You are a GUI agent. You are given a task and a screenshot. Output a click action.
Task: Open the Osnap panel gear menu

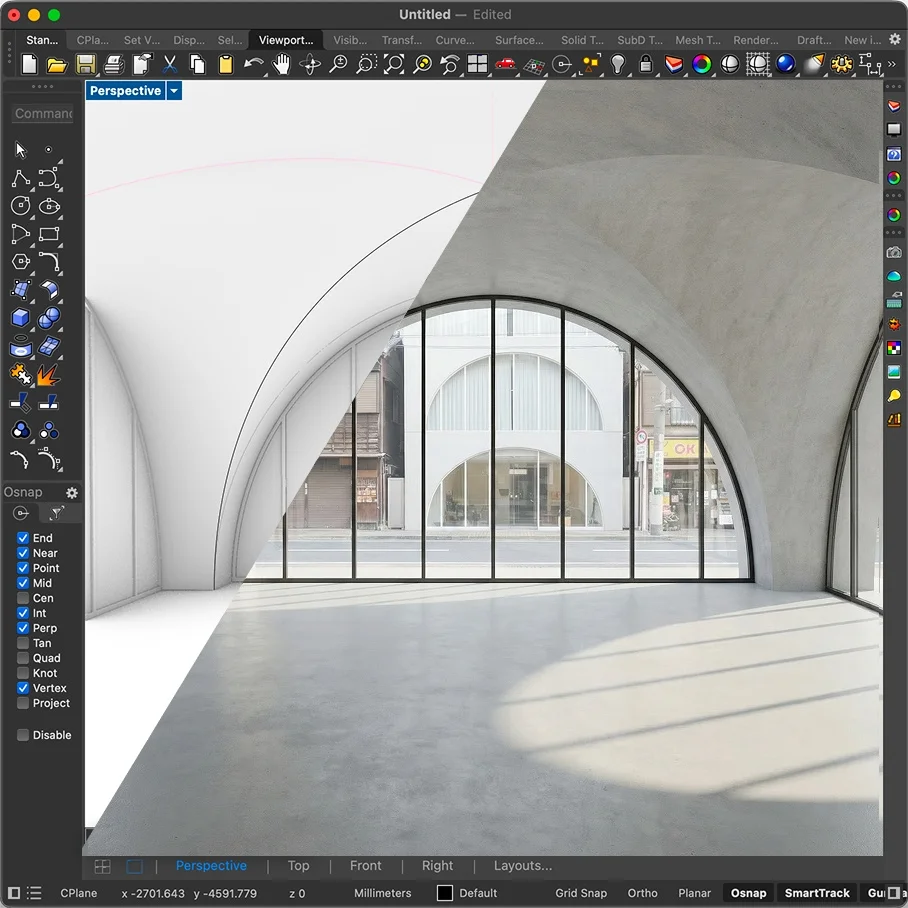click(72, 492)
